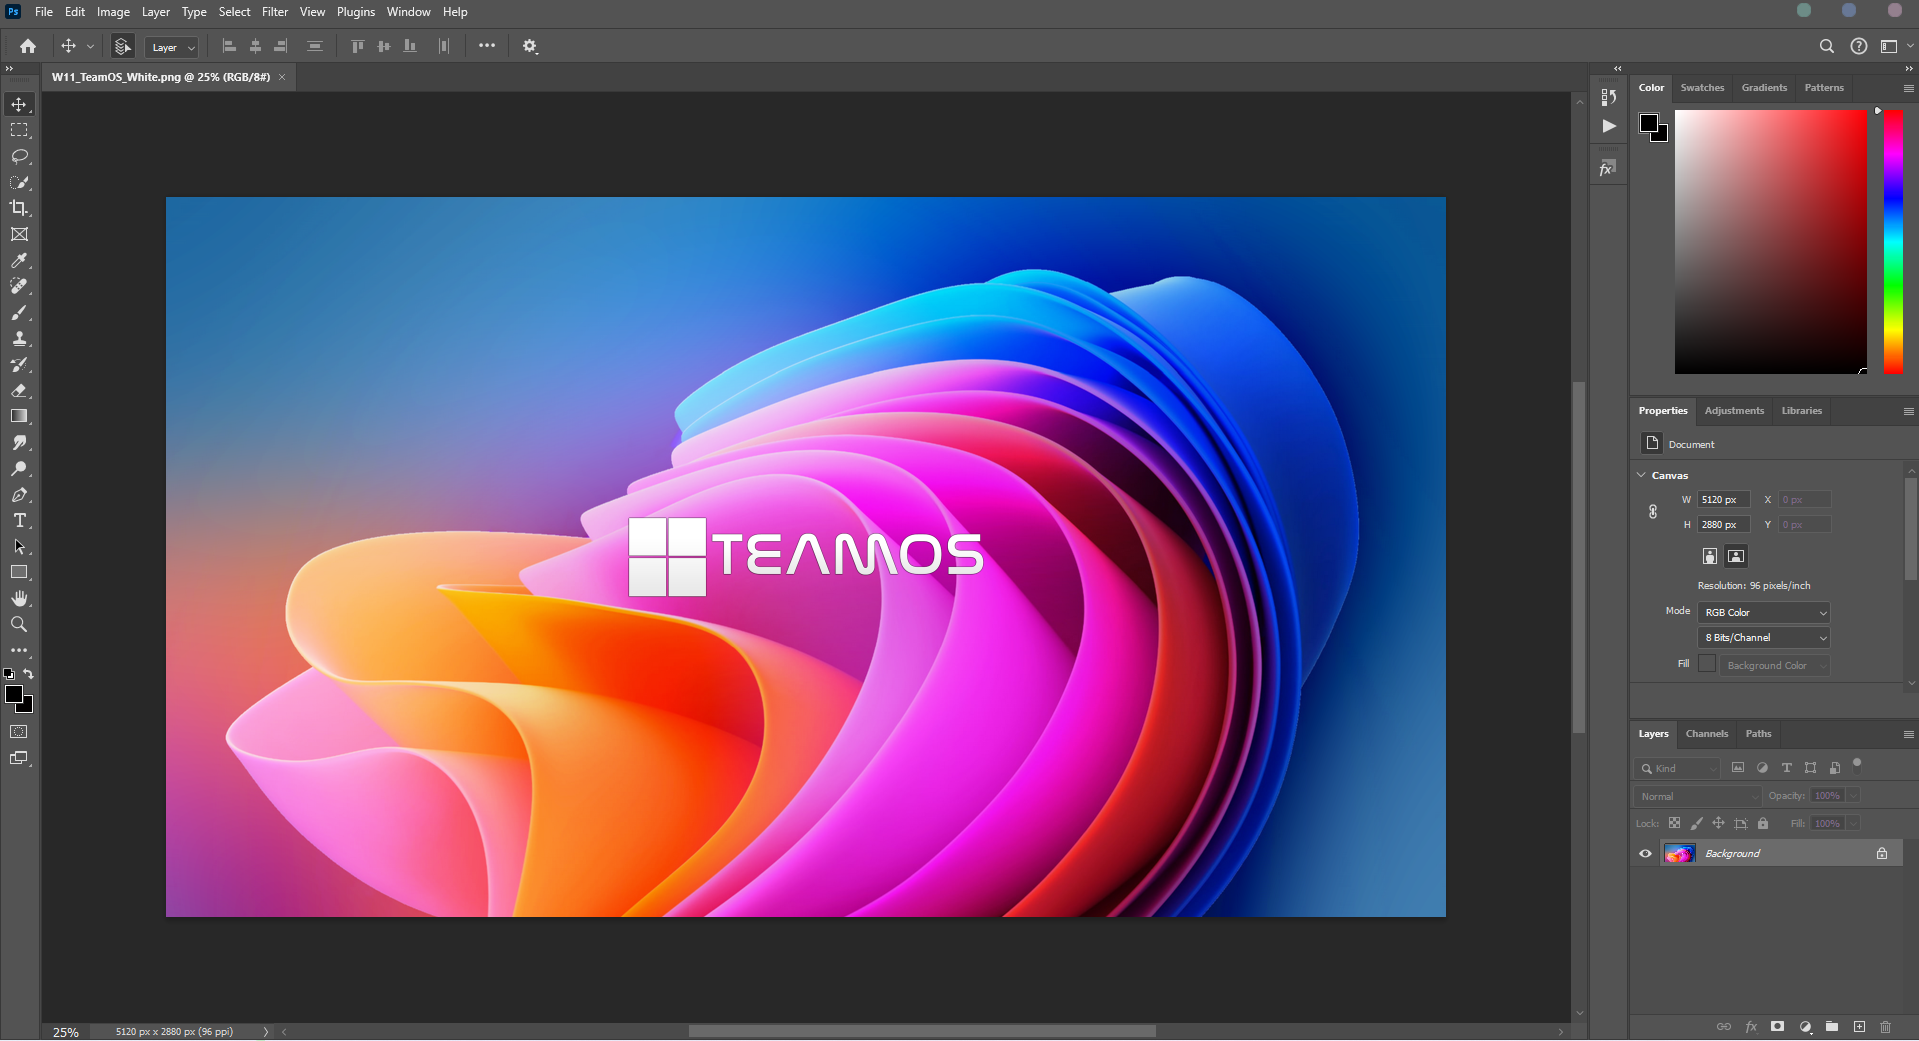The height and width of the screenshot is (1041, 1919).
Task: Click the foreground color swatch in toolbar
Action: (13, 694)
